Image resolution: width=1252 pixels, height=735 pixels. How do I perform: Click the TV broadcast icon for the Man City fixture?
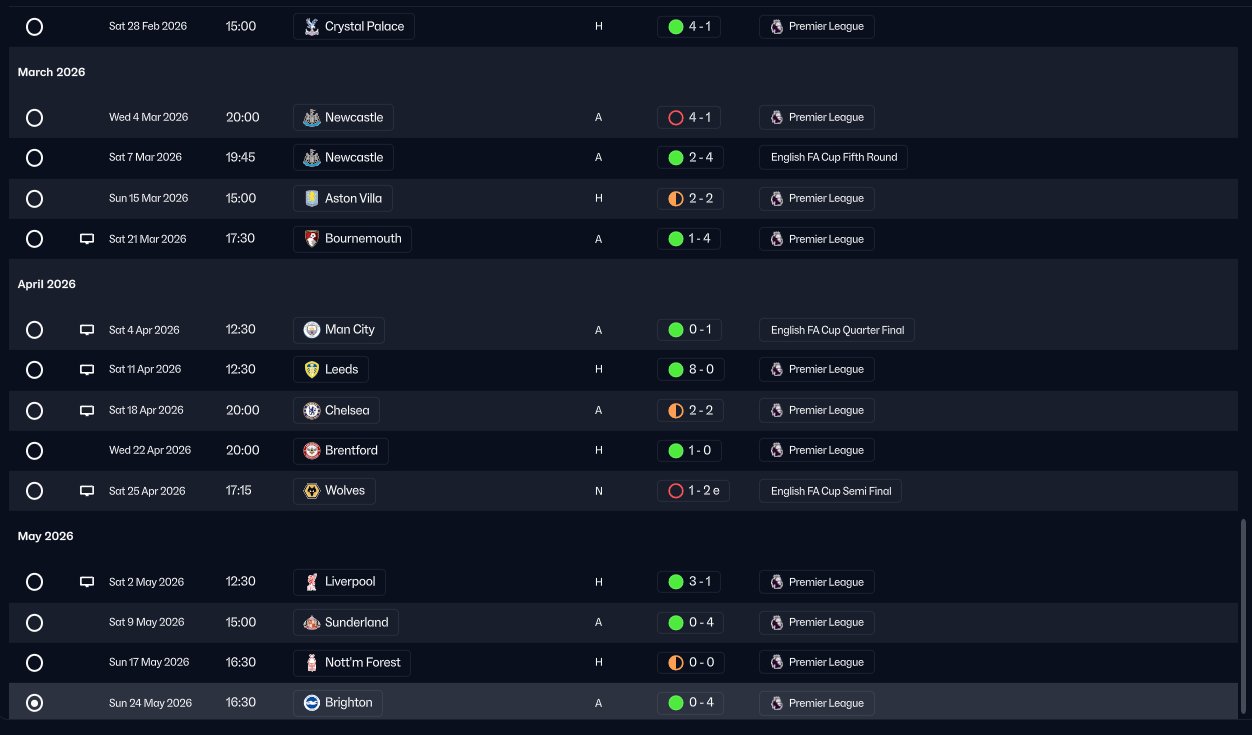pyautogui.click(x=87, y=330)
